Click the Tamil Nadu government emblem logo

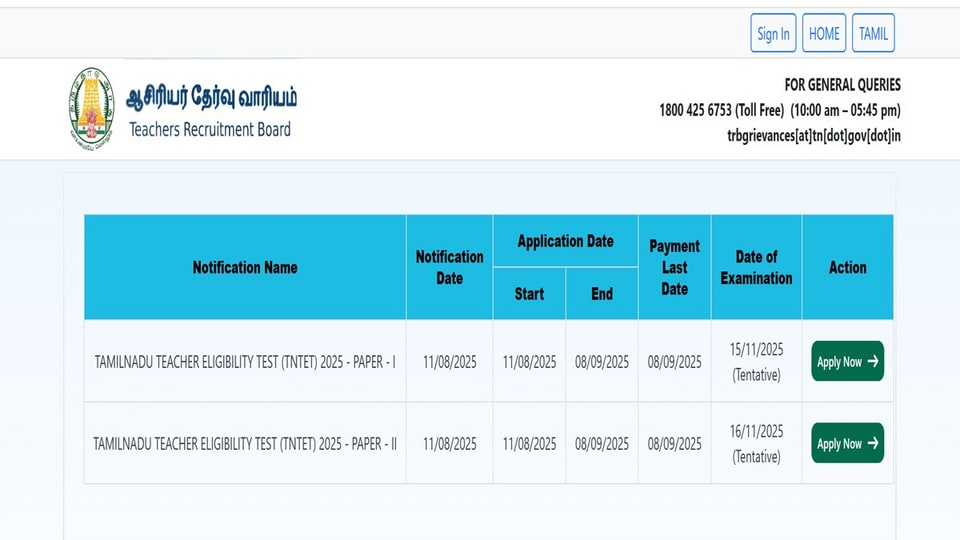tap(91, 108)
